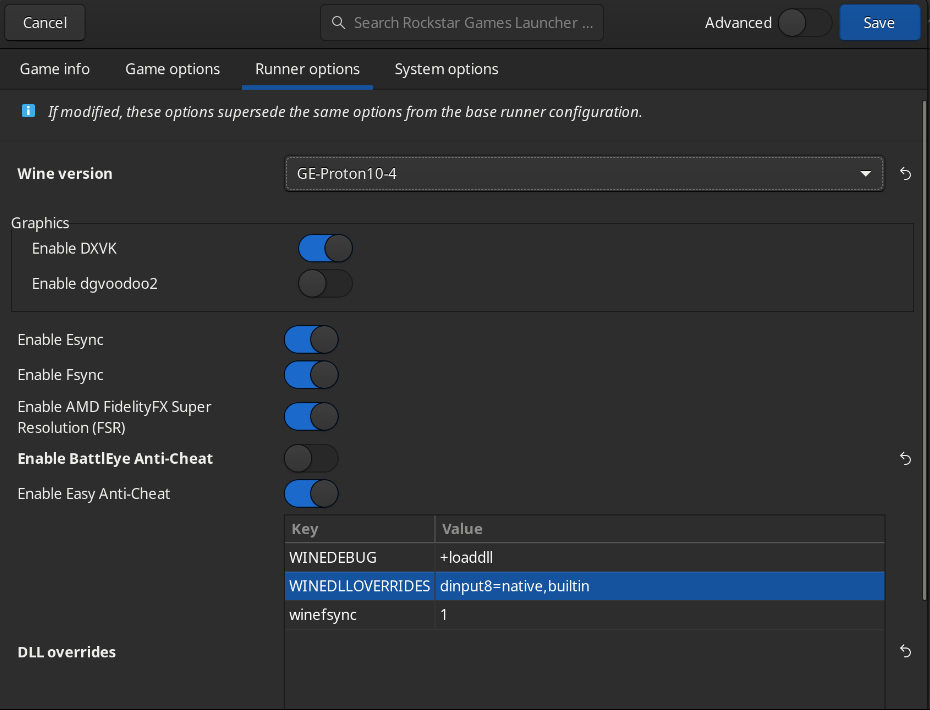Disable the Enable DXVK switch
930x710 pixels.
(325, 248)
